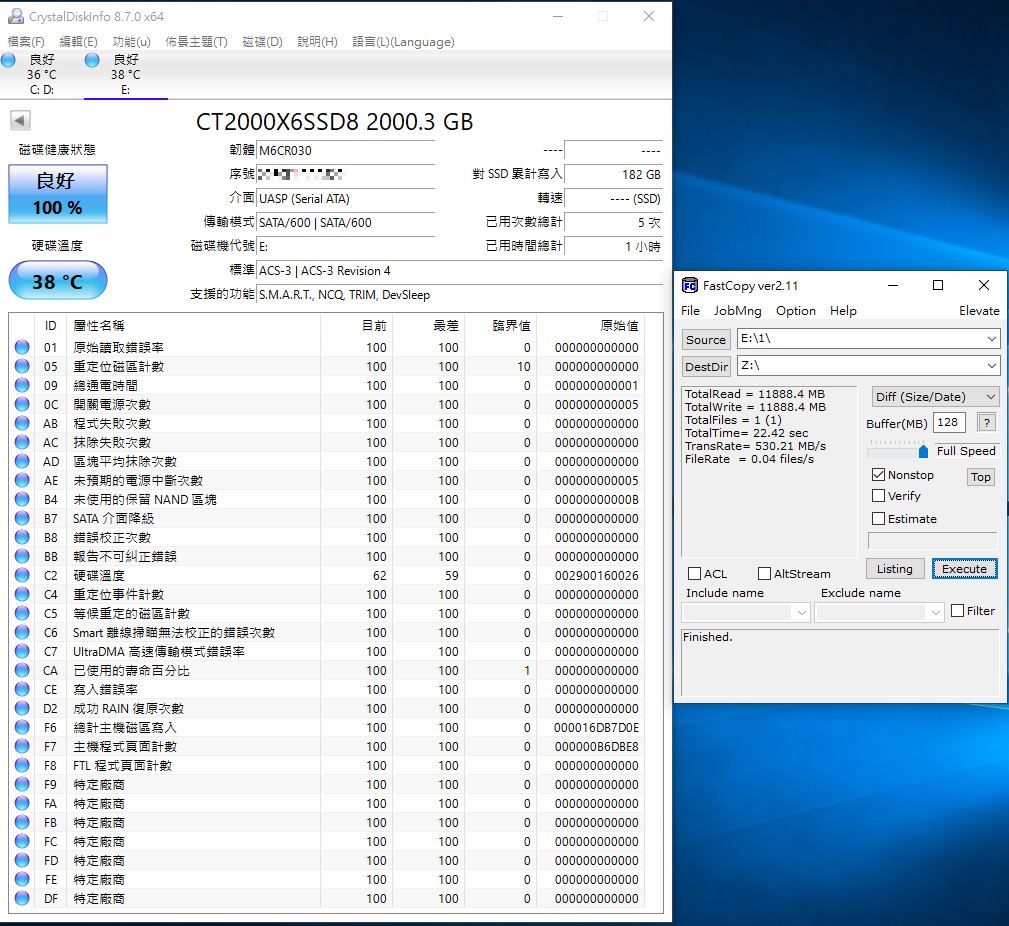The width and height of the screenshot is (1009, 926).
Task: Click the Listing button
Action: pyautogui.click(x=894, y=569)
